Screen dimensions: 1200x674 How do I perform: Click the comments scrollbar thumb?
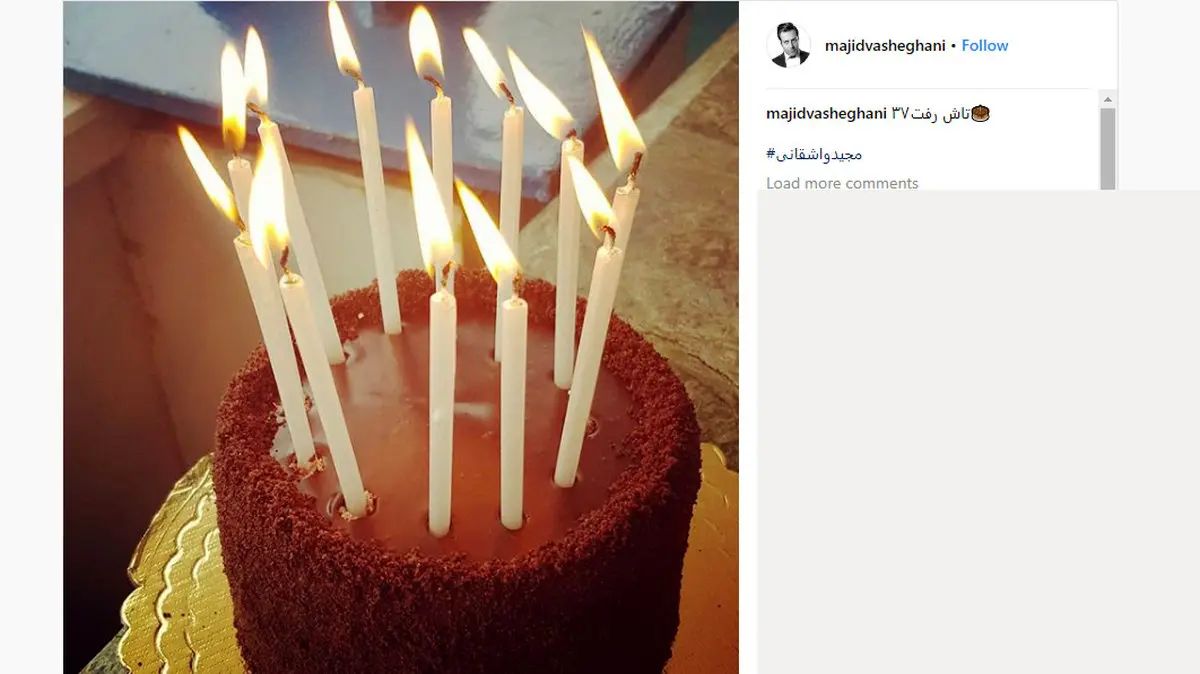(1107, 148)
